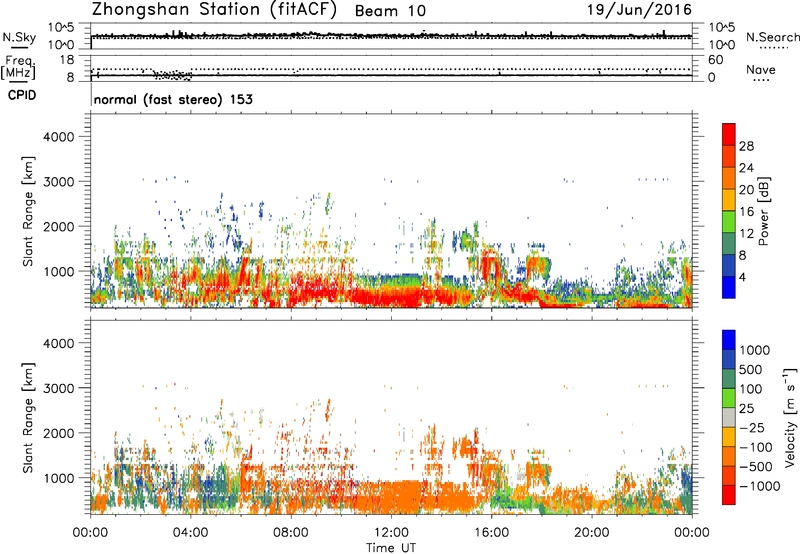
Task: Click the 'Freq. [MHz]' axis label
Action: (19, 67)
